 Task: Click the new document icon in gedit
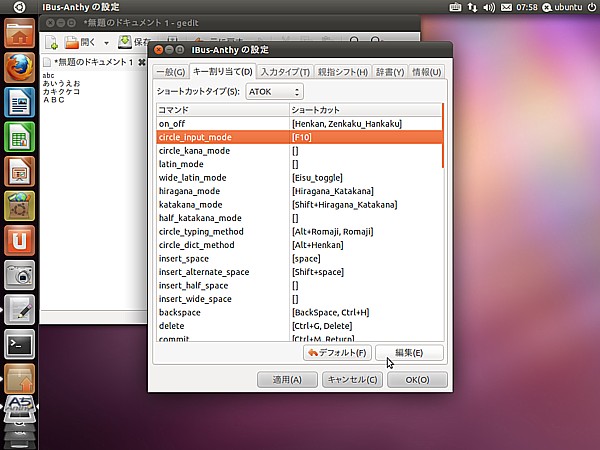(52, 42)
